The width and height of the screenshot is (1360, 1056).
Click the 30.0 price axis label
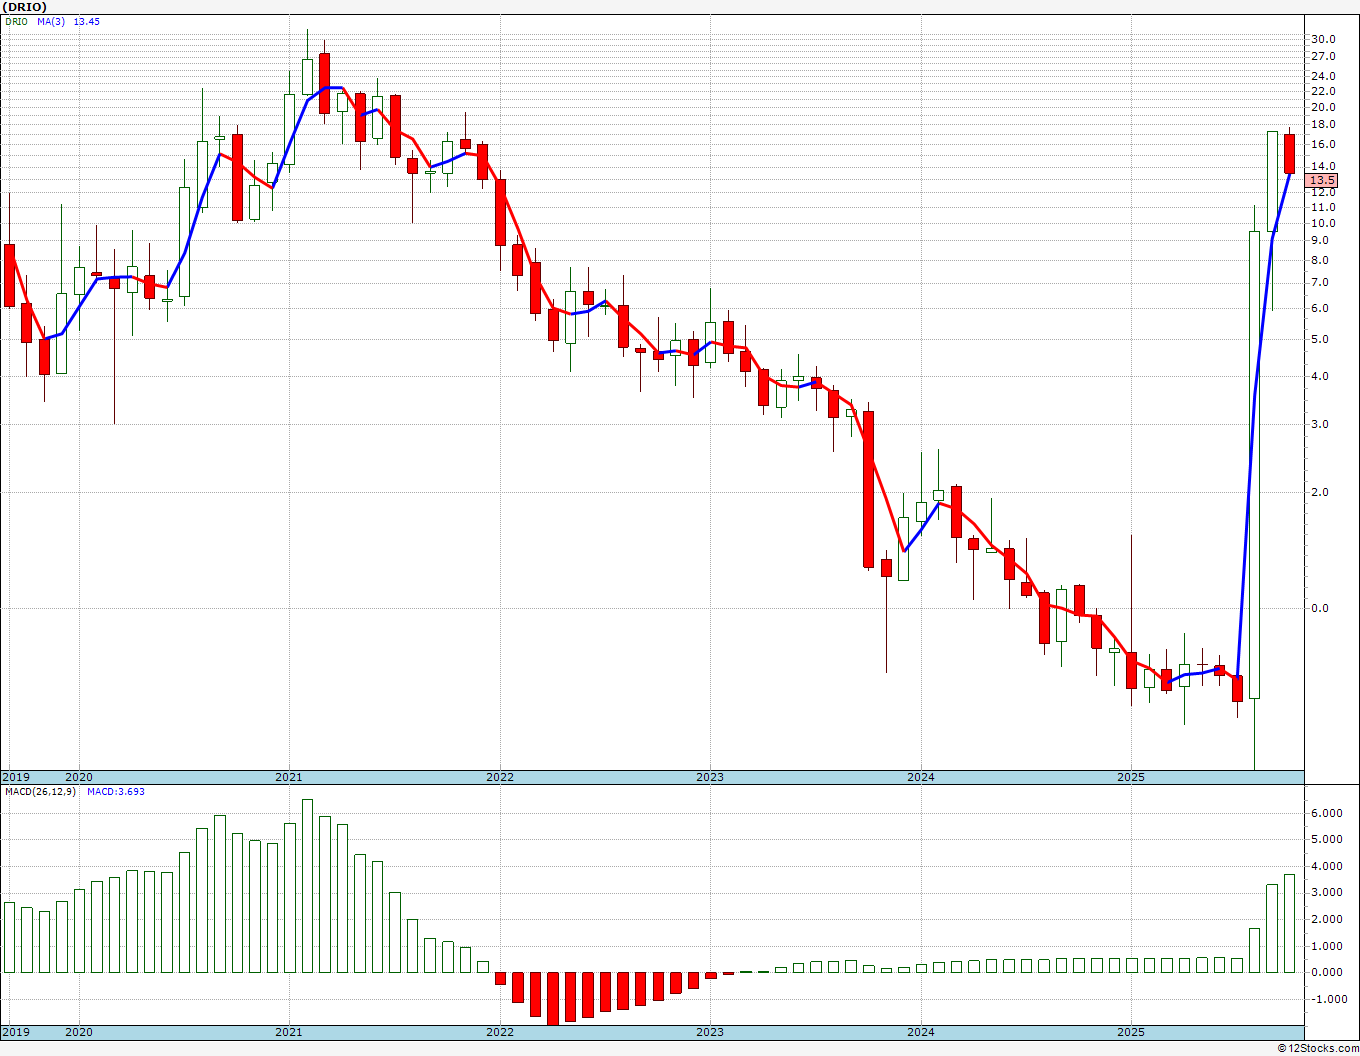pos(1323,39)
